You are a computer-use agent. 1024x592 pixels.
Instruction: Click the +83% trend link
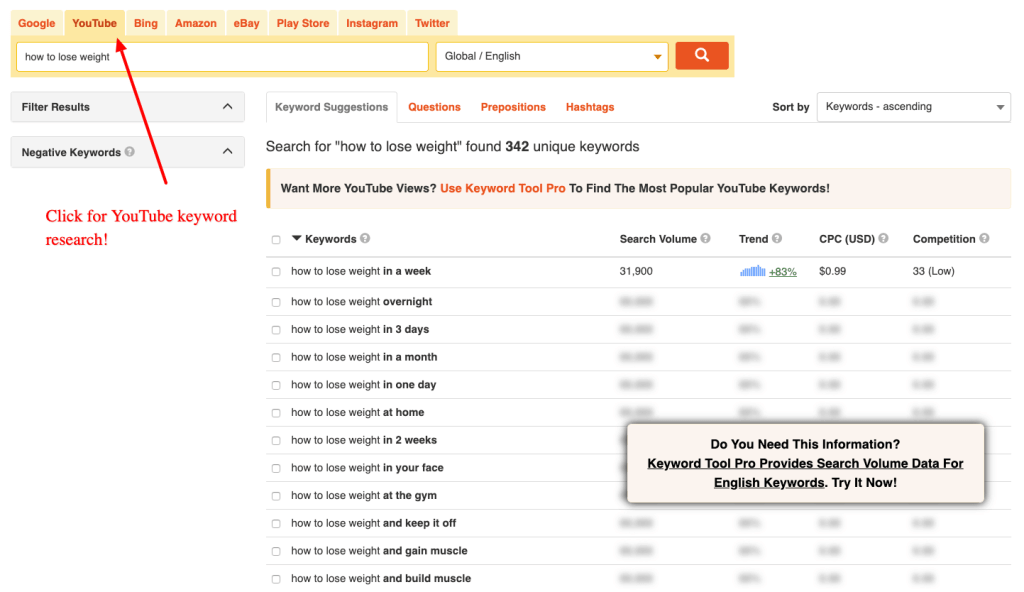tap(782, 272)
